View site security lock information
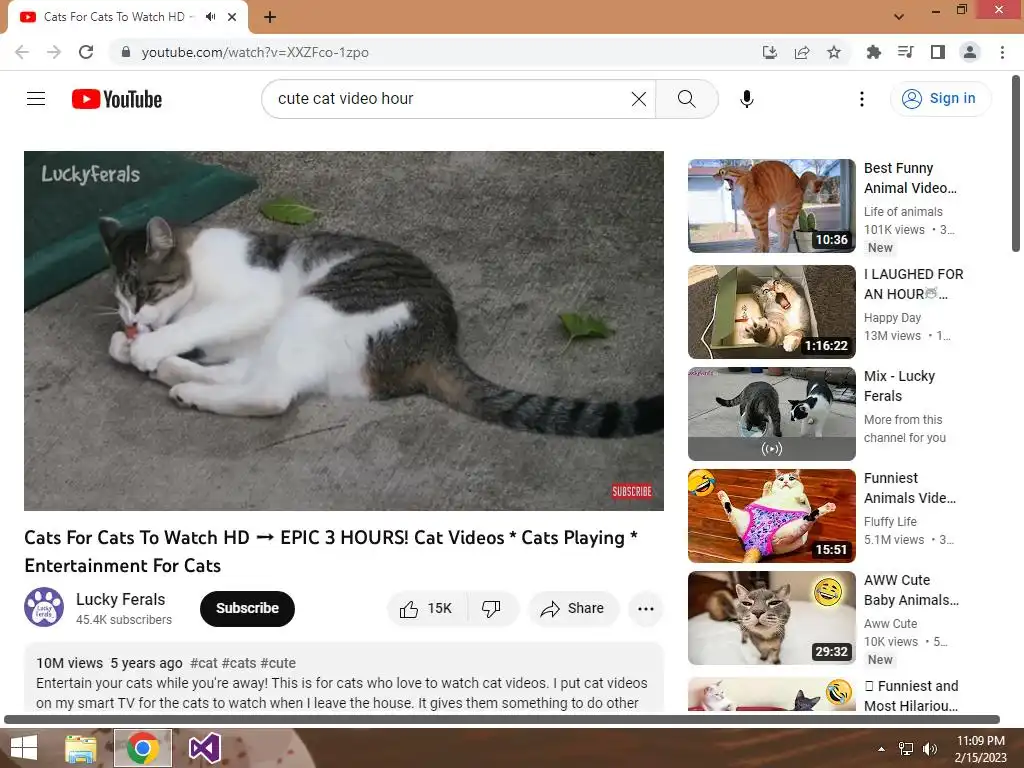Viewport: 1024px width, 768px height. coord(126,52)
